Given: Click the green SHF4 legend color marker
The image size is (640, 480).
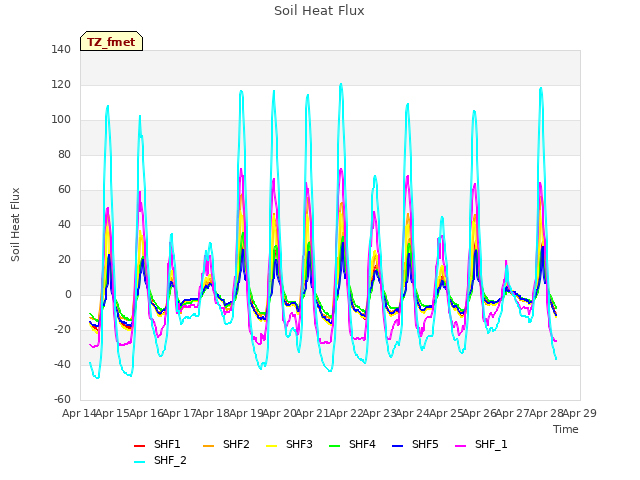Looking at the screenshot, I should tap(335, 445).
